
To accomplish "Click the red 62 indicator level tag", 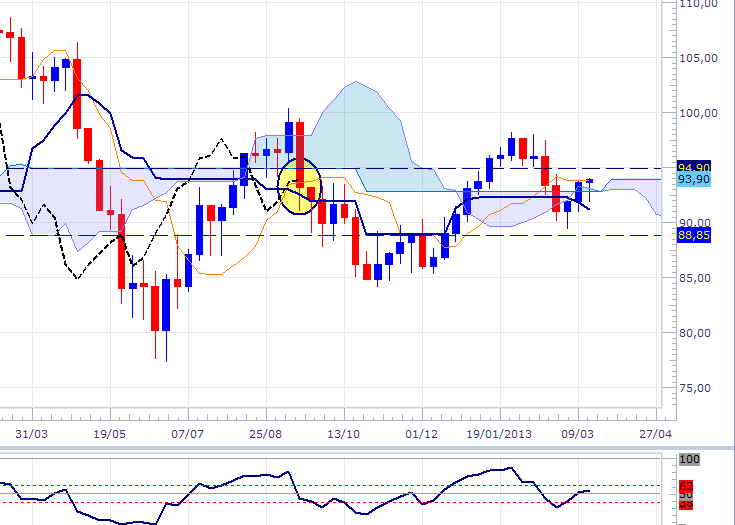I will click(x=686, y=485).
